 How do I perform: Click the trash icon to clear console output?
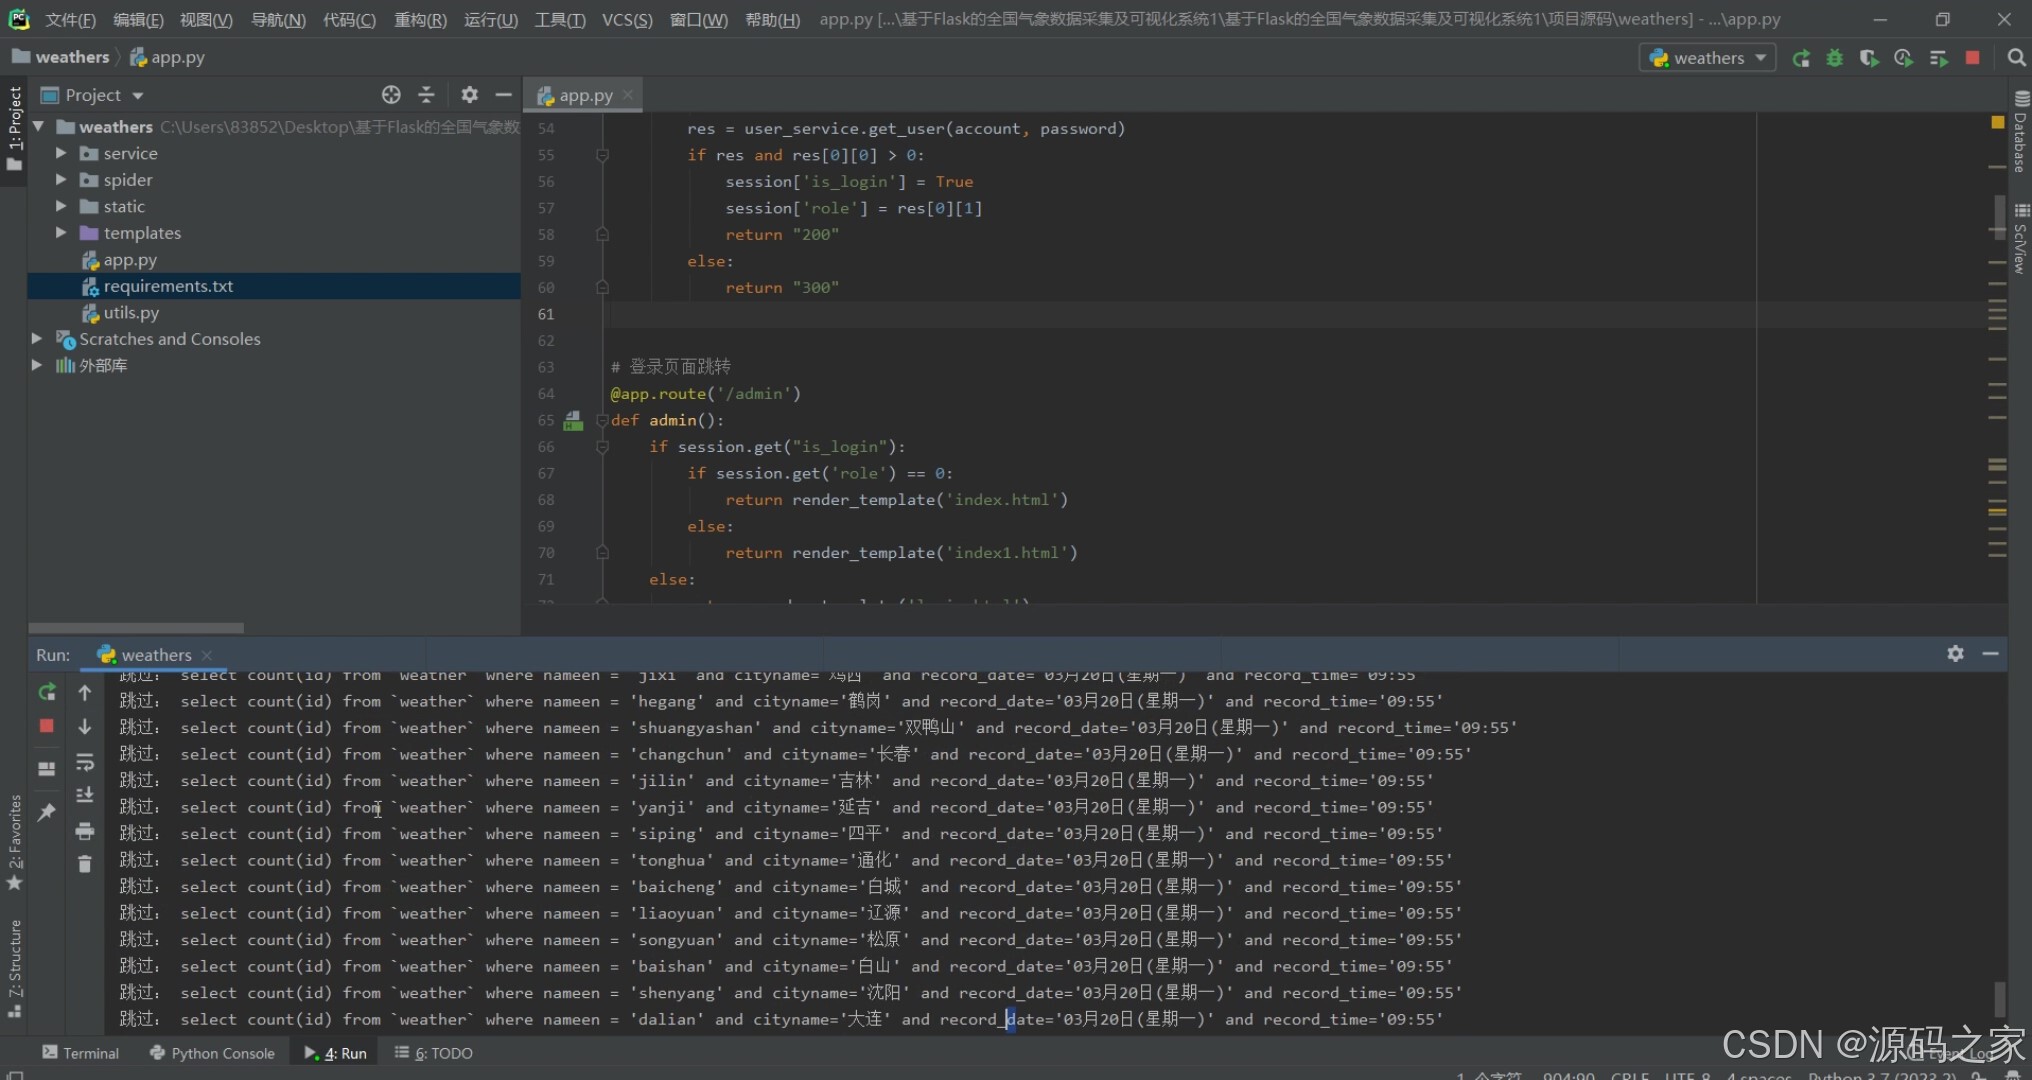pyautogui.click(x=85, y=864)
